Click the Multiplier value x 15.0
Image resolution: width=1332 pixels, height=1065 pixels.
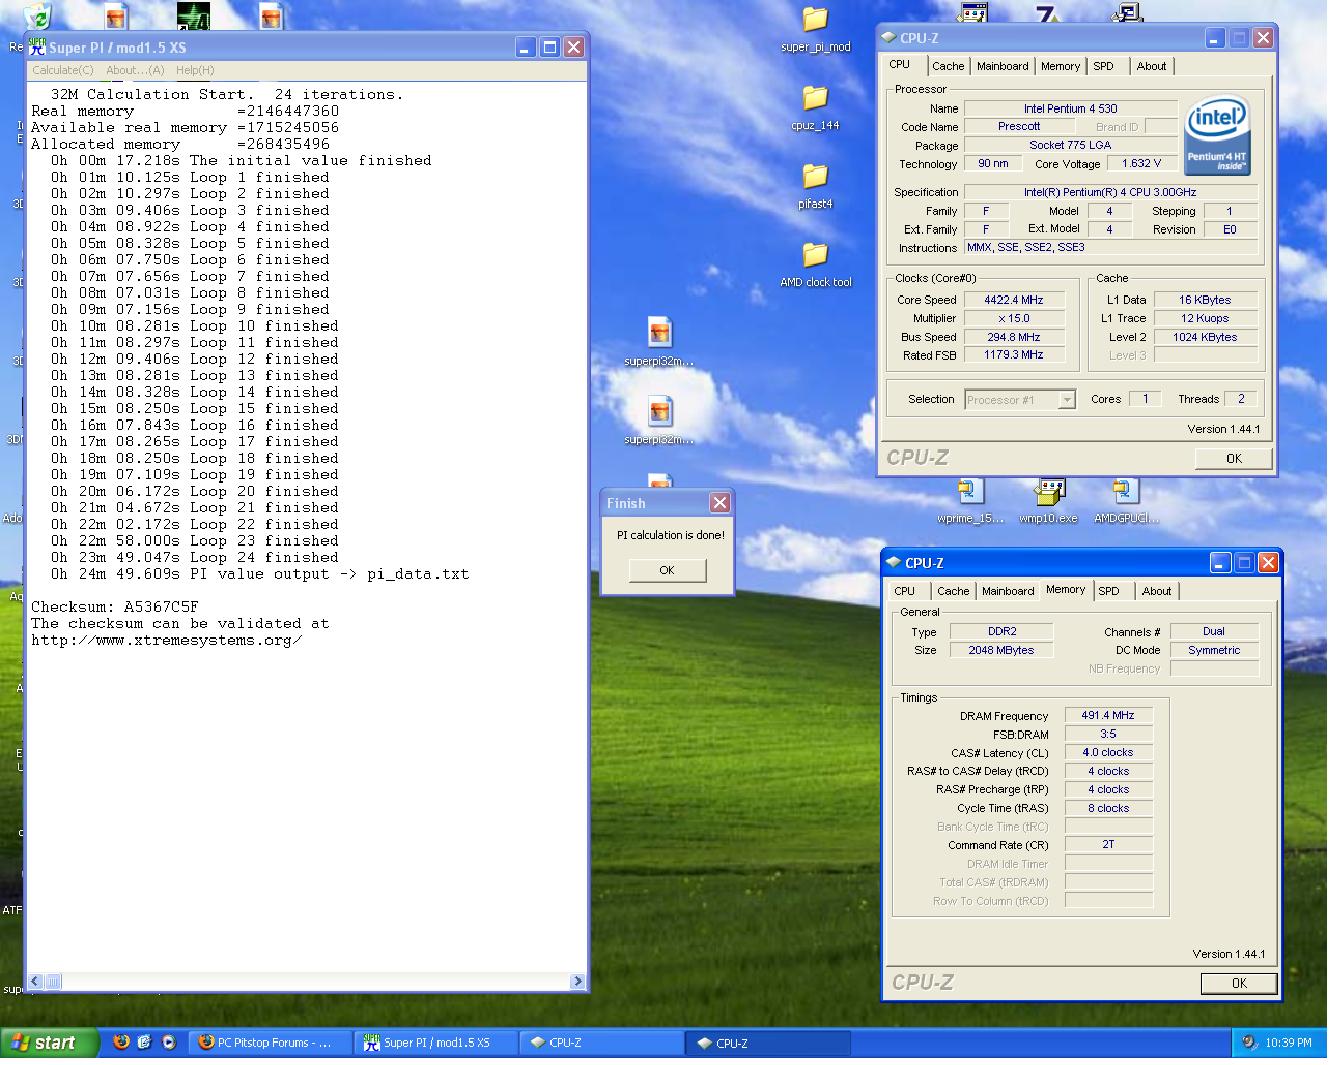point(1013,318)
